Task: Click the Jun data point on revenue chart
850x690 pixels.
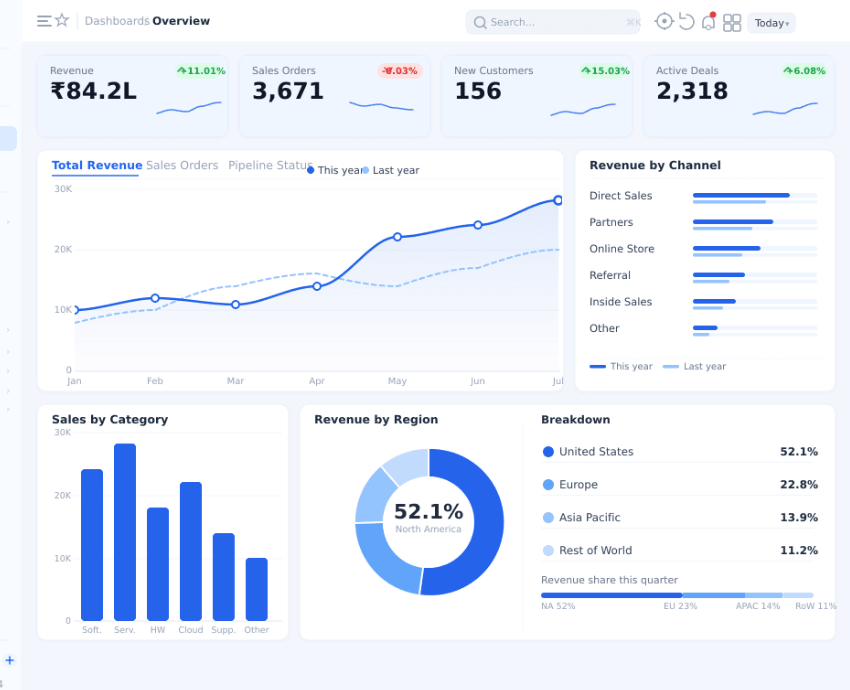Action: [478, 225]
